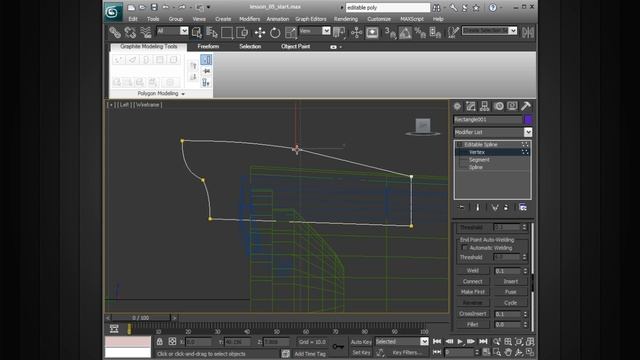Open the Edit menu
Image resolution: width=640 pixels, height=360 pixels.
[x=133, y=19]
